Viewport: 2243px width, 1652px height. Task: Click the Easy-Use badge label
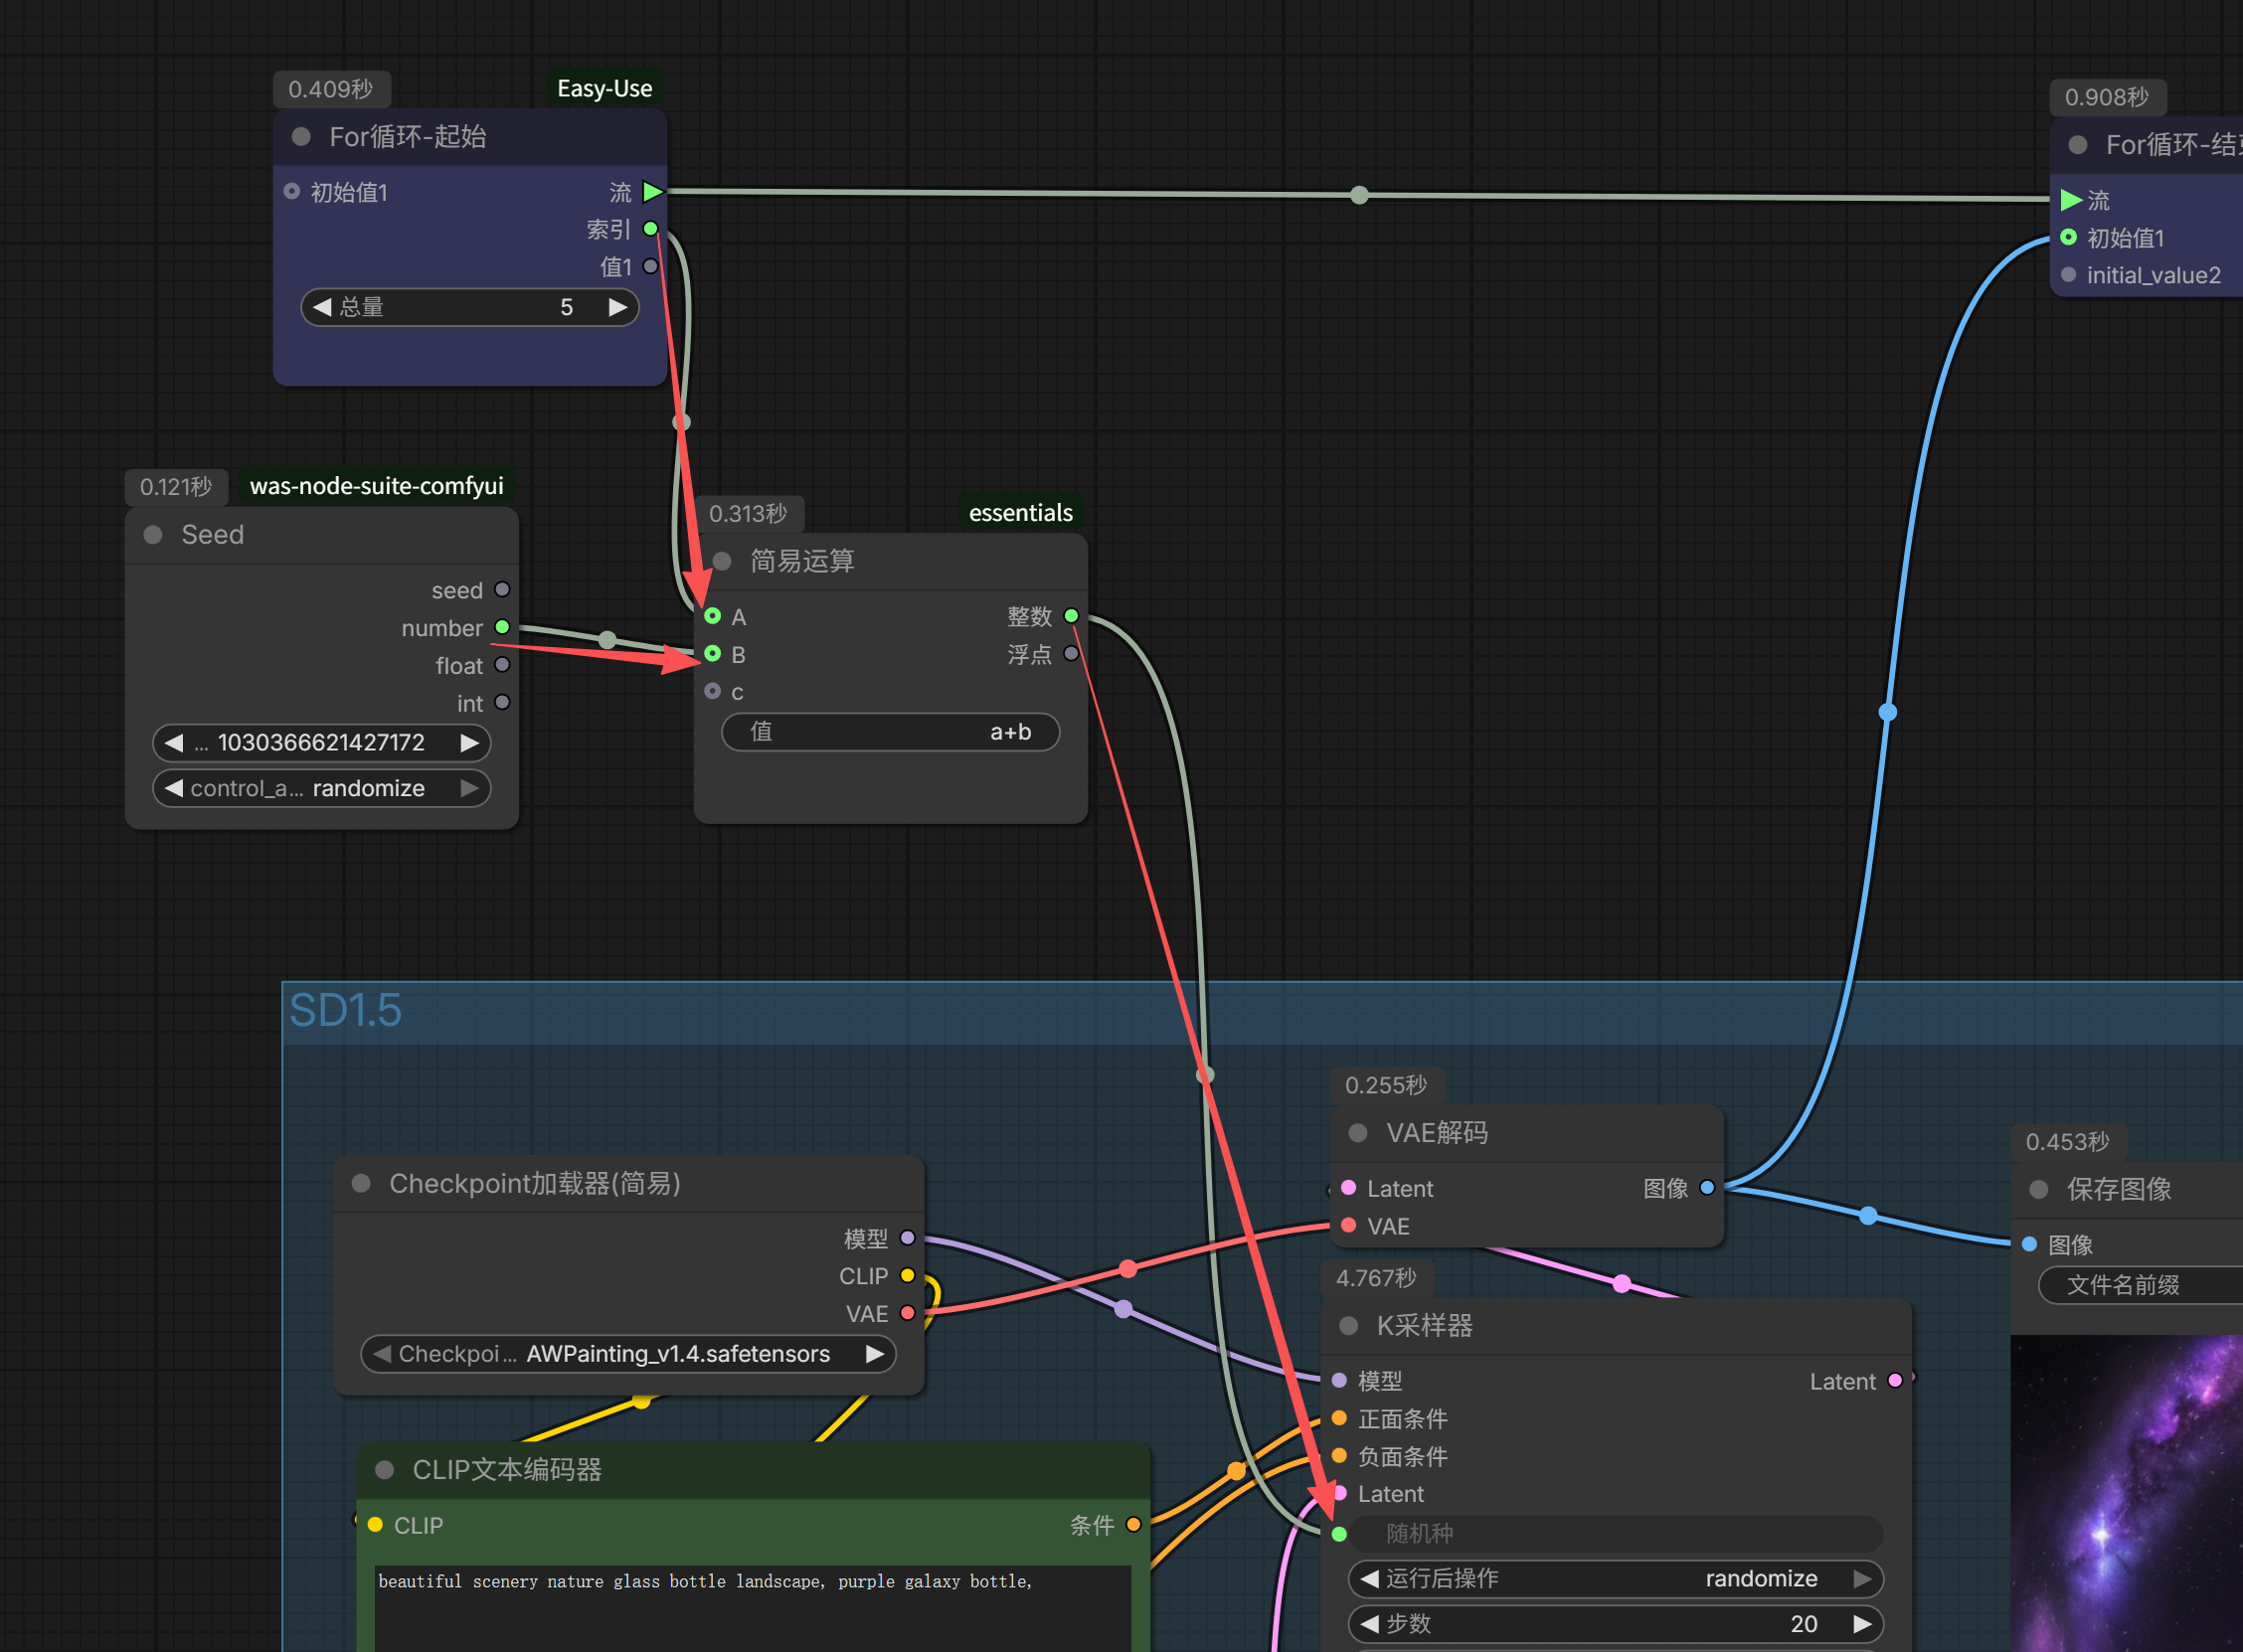(x=604, y=88)
